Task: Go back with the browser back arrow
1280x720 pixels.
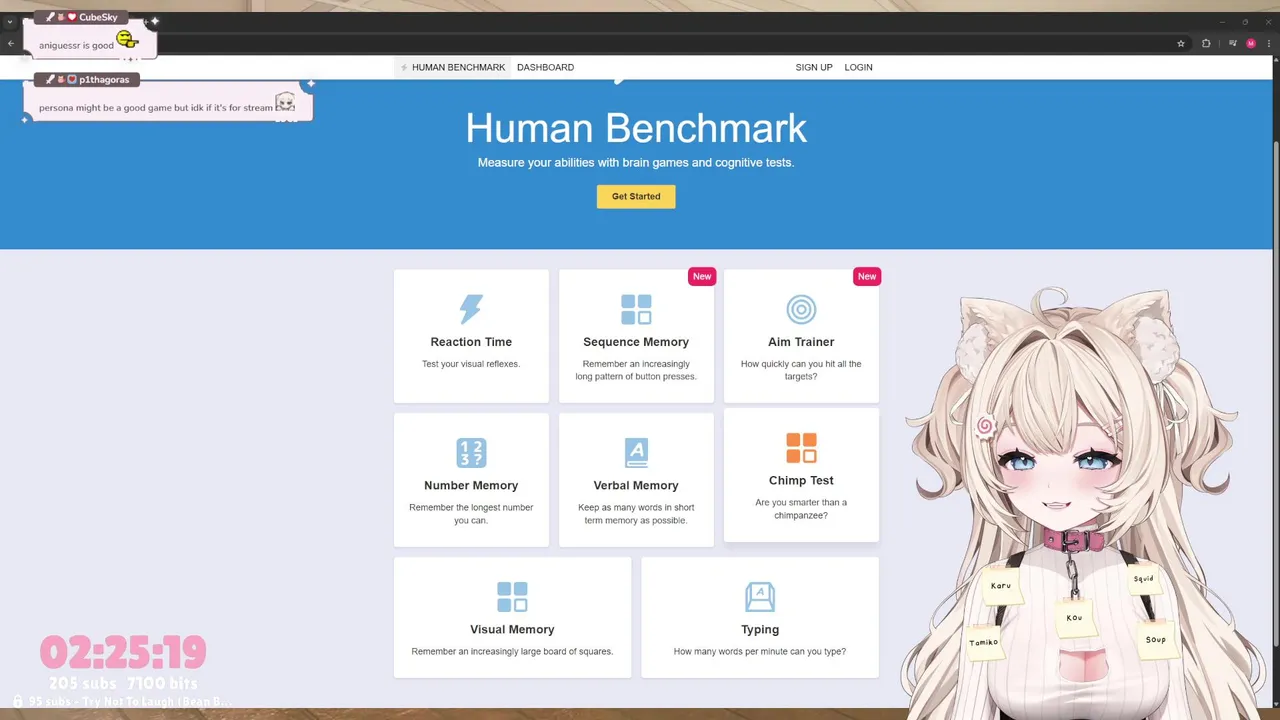Action: 11,43
